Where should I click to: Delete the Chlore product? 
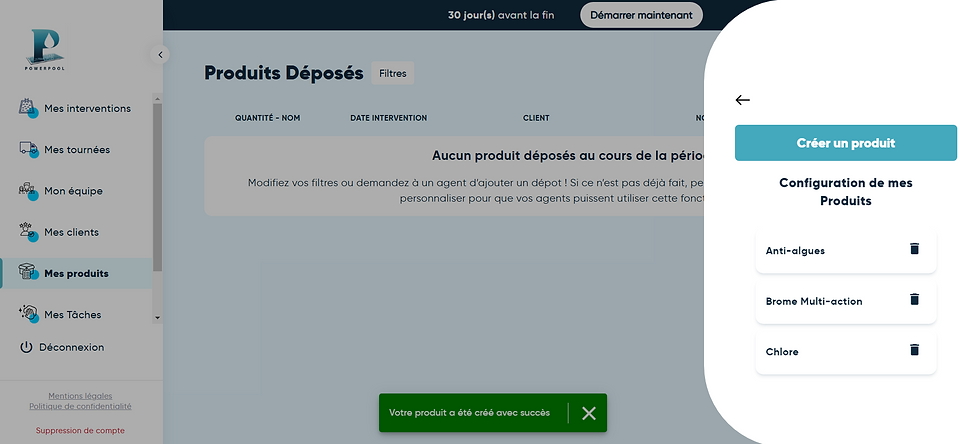pyautogui.click(x=914, y=350)
